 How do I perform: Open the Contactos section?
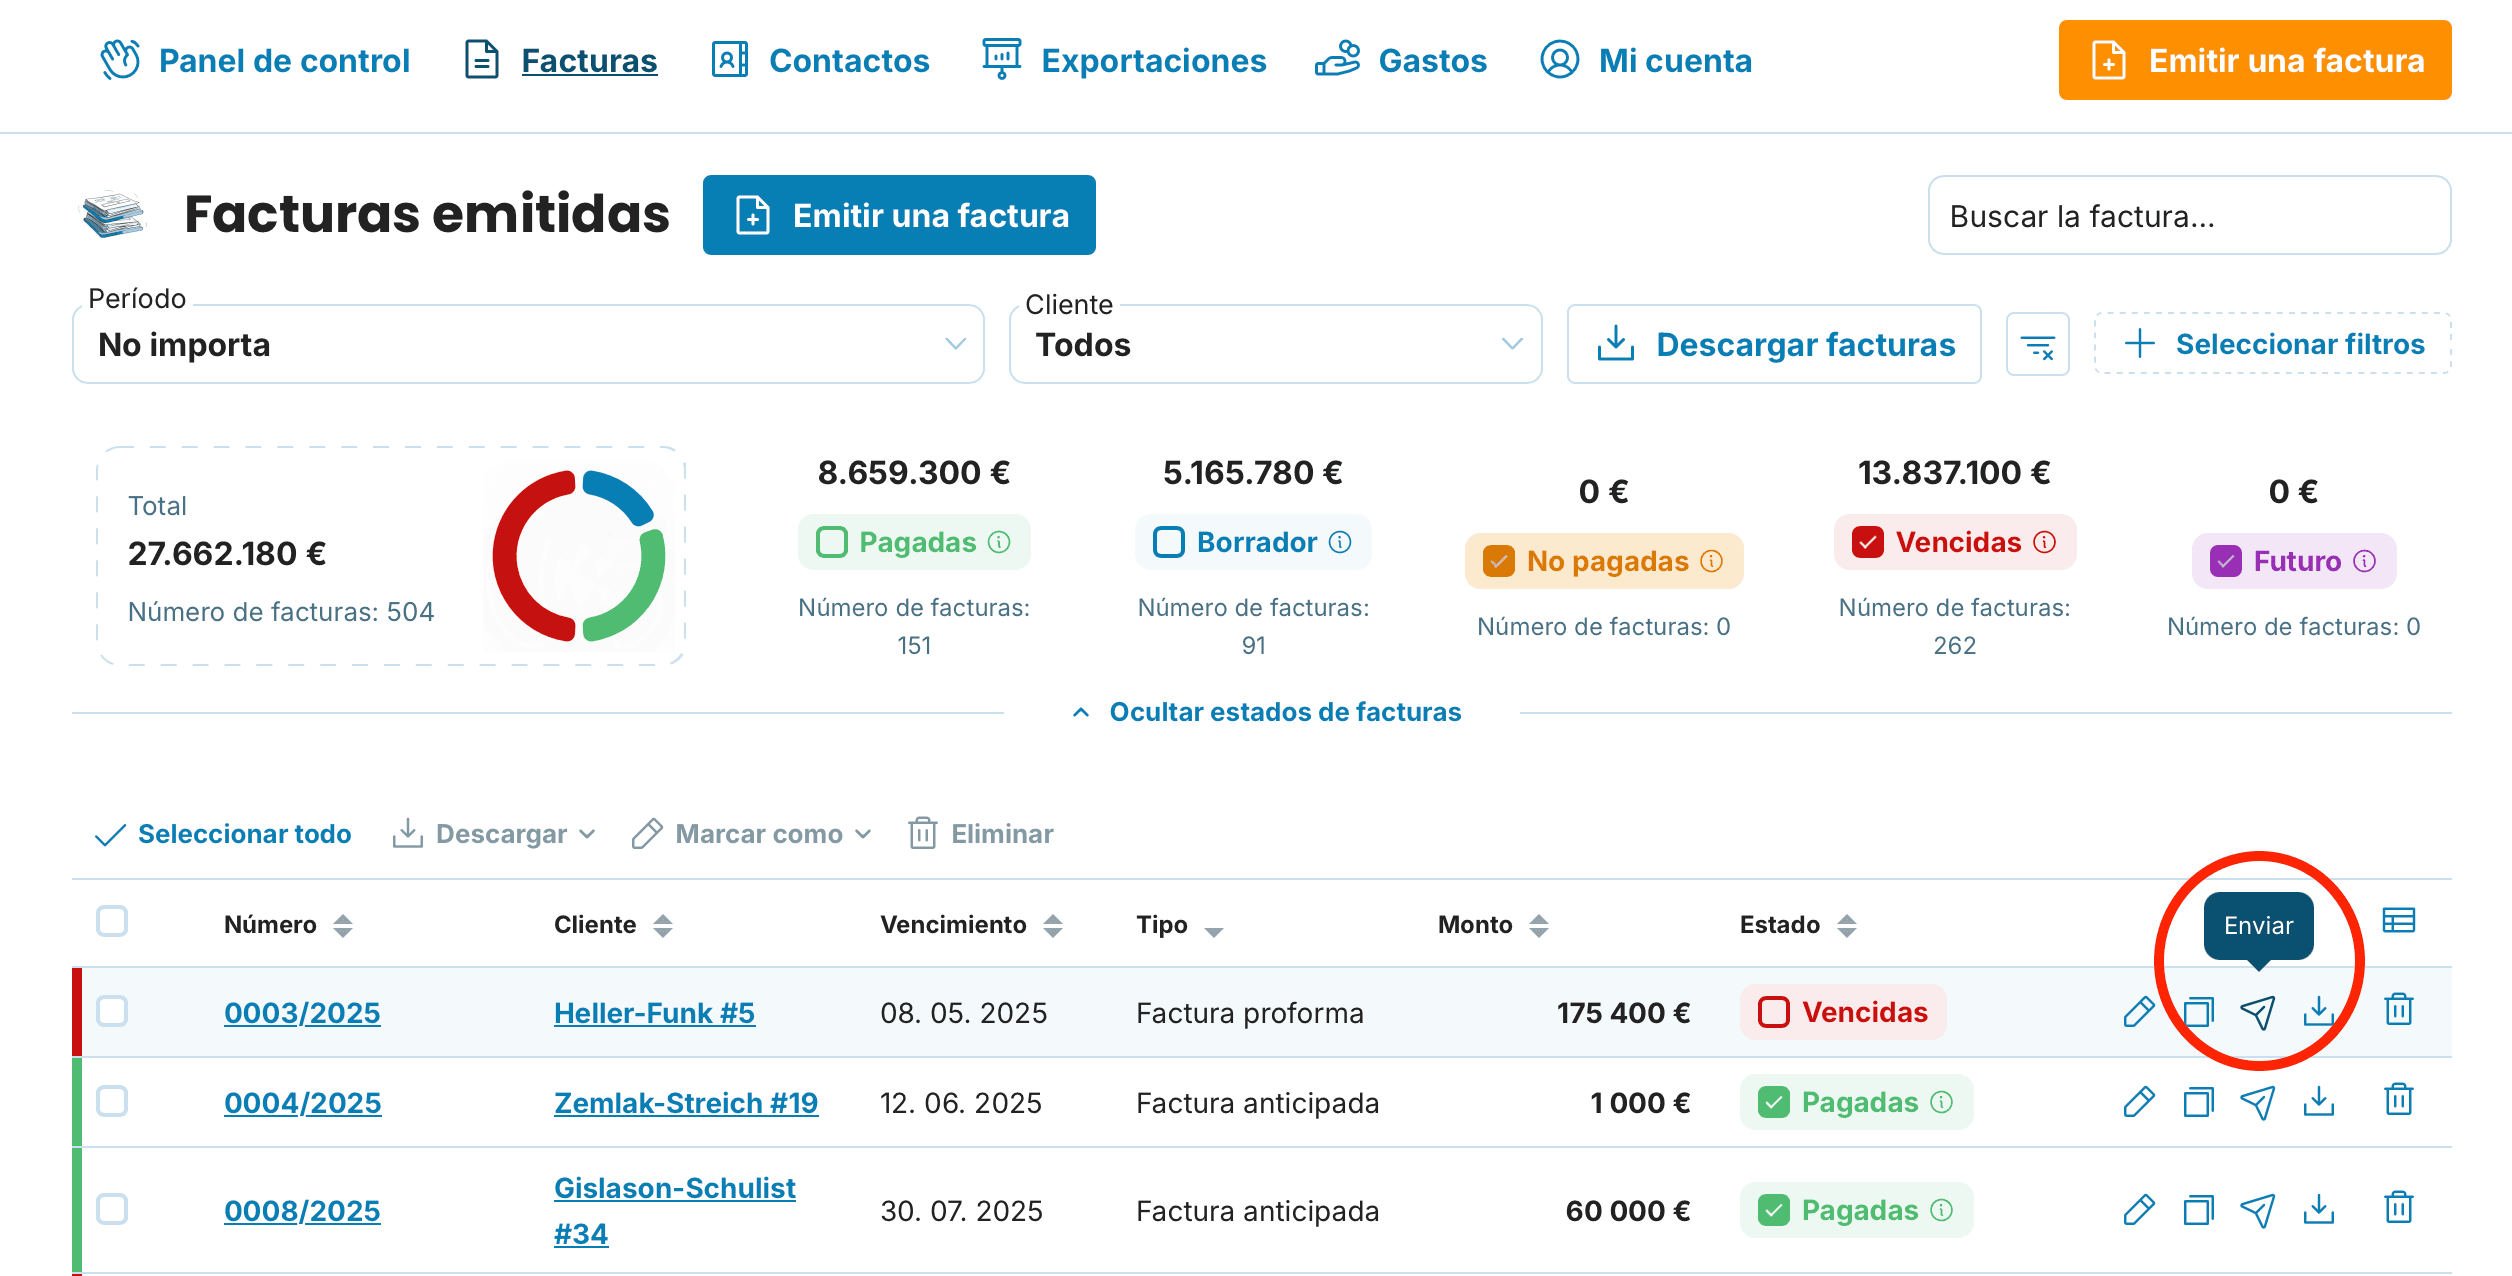(x=820, y=60)
